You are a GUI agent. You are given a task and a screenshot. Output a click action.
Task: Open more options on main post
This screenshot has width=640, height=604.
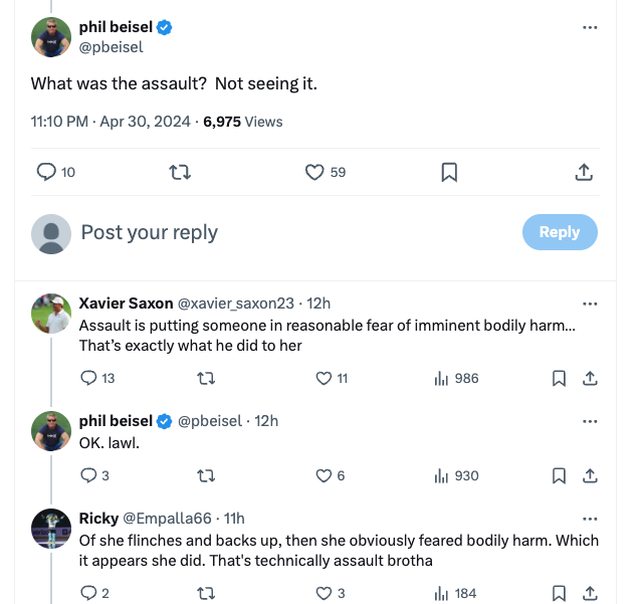(589, 28)
